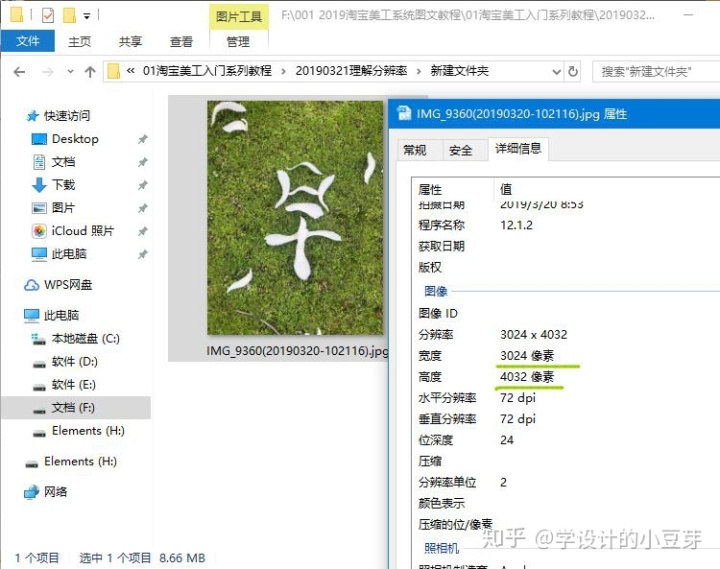Click the pin icon beside iCloud 照片
720x569 pixels.
pos(143,231)
